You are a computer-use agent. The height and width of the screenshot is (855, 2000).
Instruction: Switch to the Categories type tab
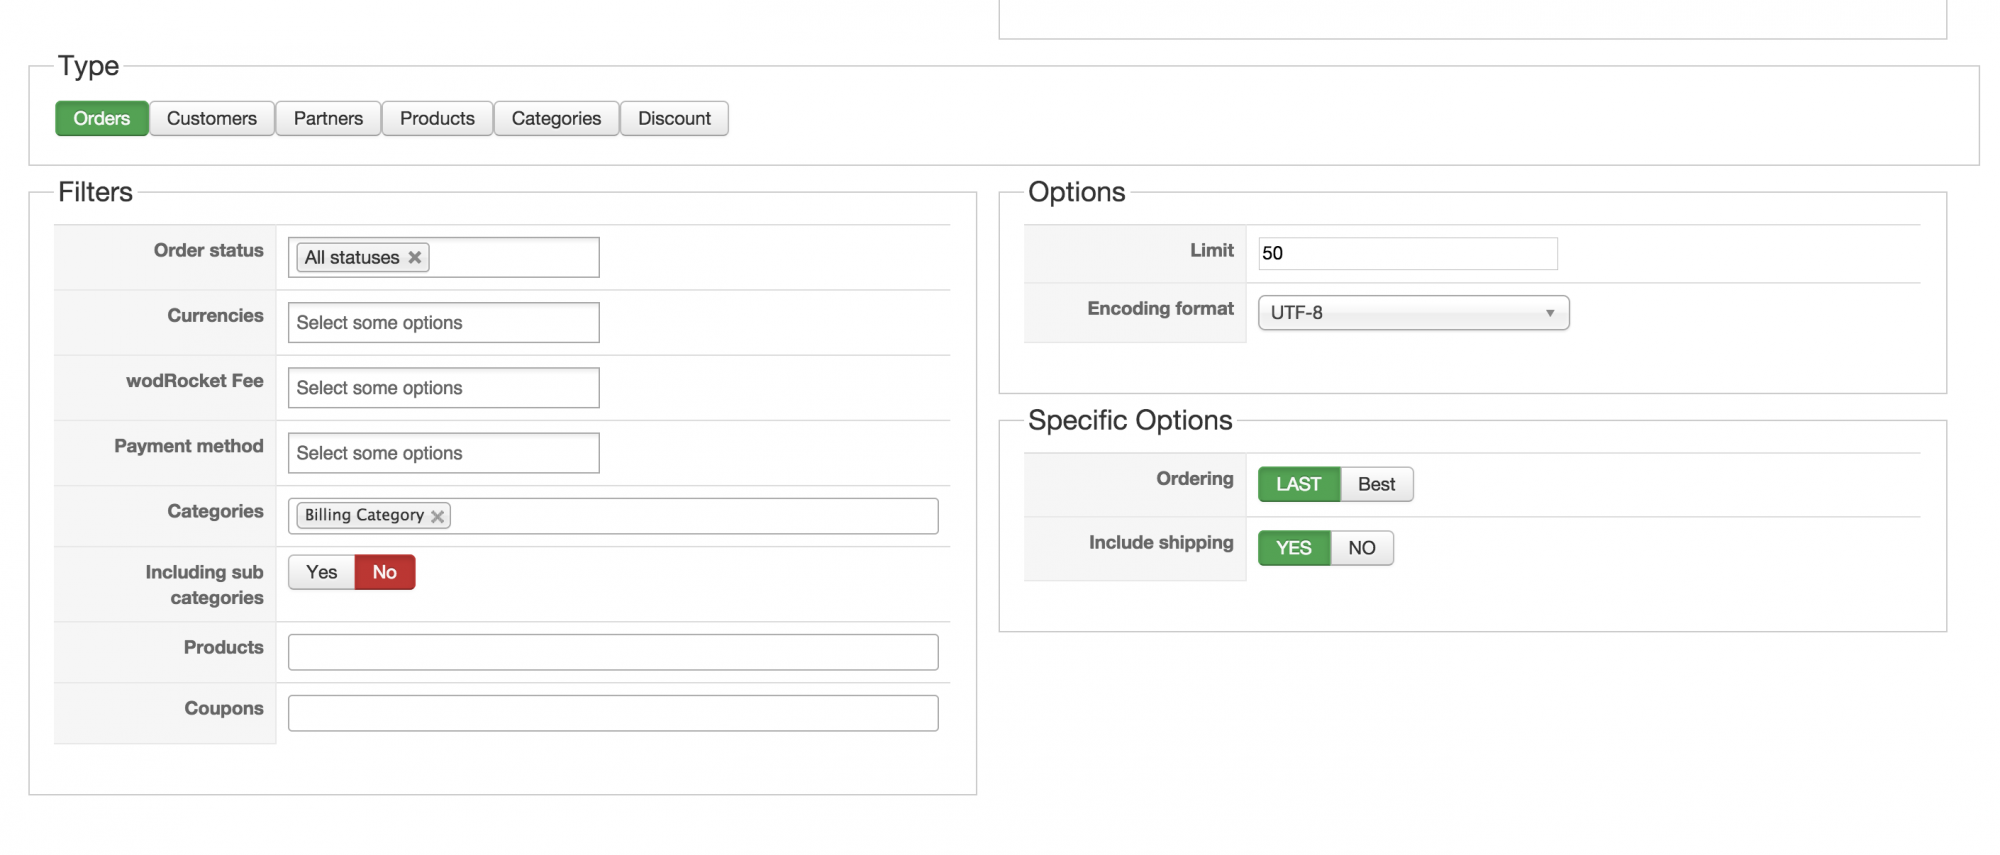click(x=556, y=118)
